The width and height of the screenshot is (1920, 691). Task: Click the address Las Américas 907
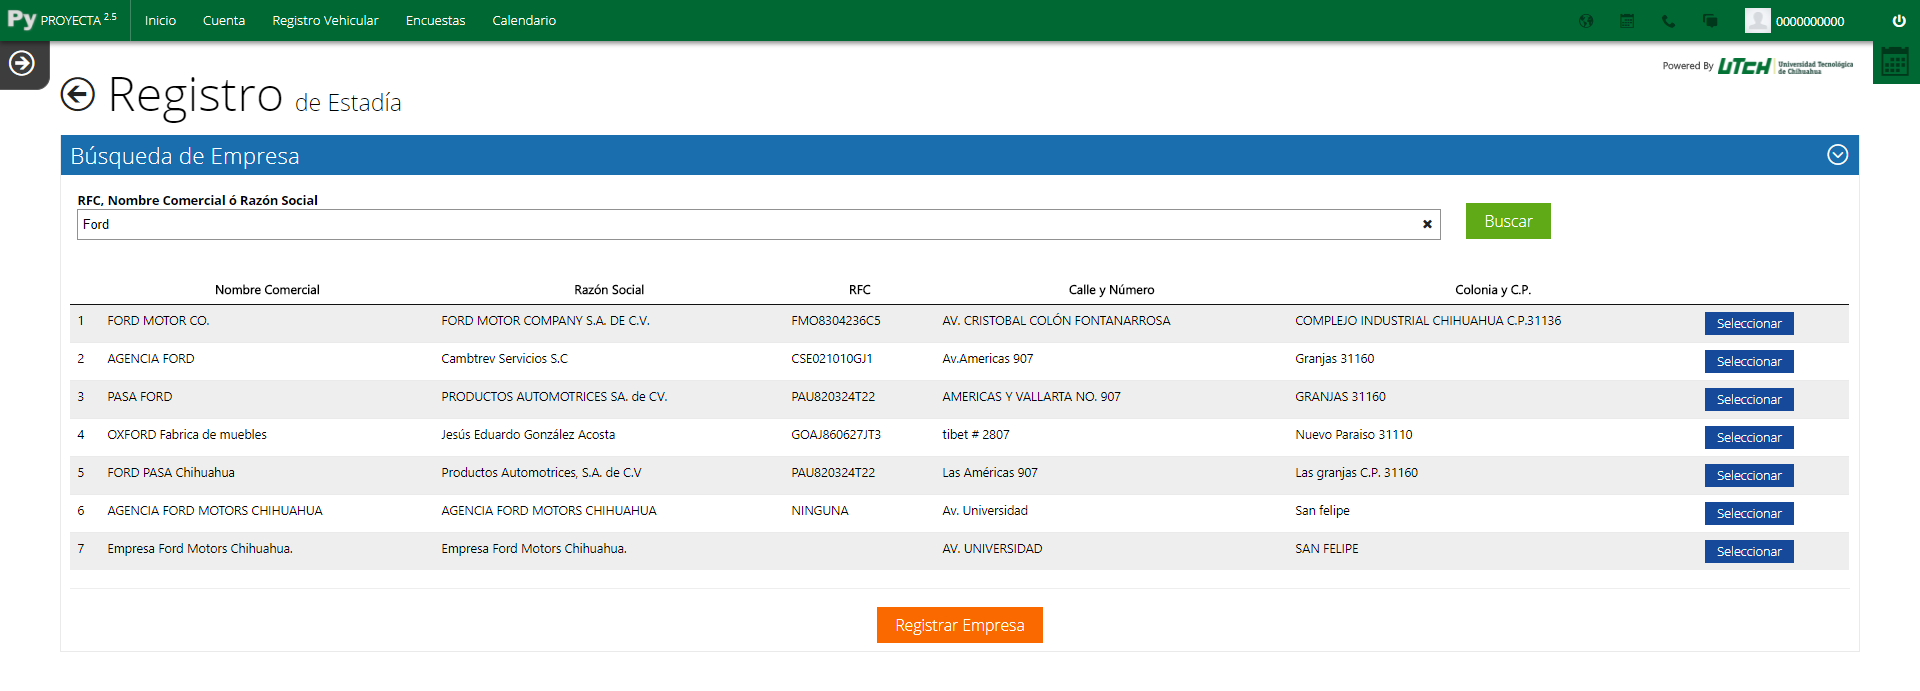click(x=990, y=473)
